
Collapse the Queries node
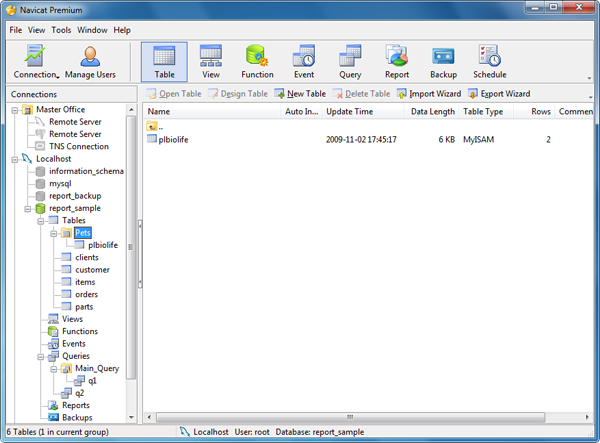point(41,357)
